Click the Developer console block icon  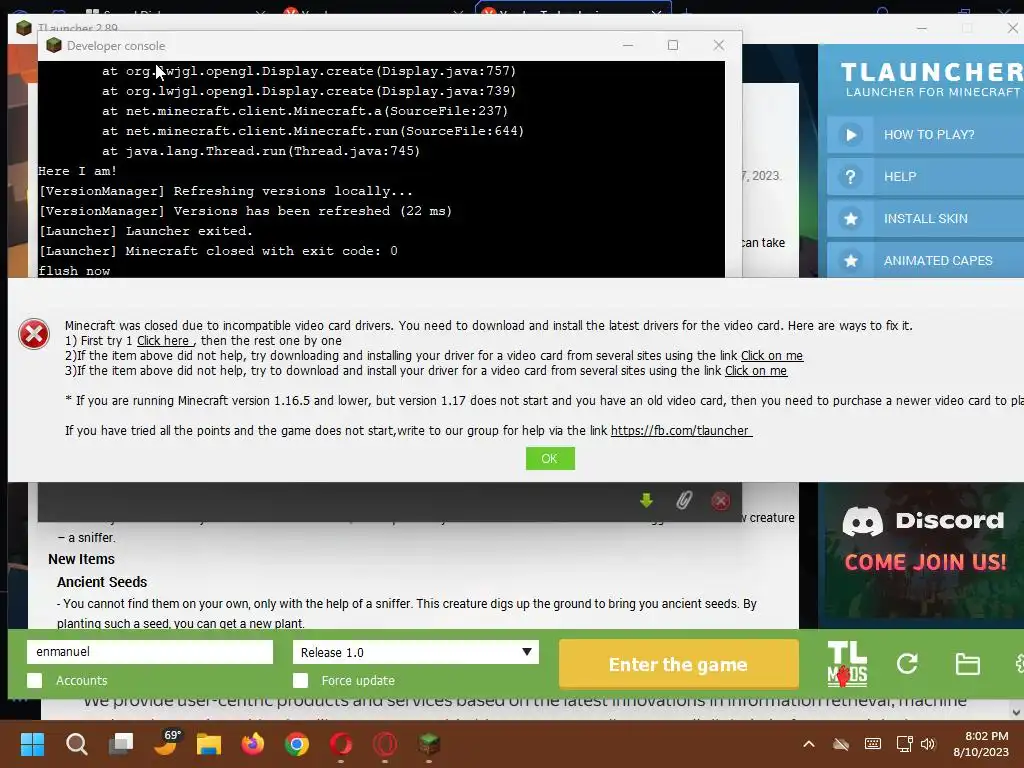pyautogui.click(x=54, y=46)
